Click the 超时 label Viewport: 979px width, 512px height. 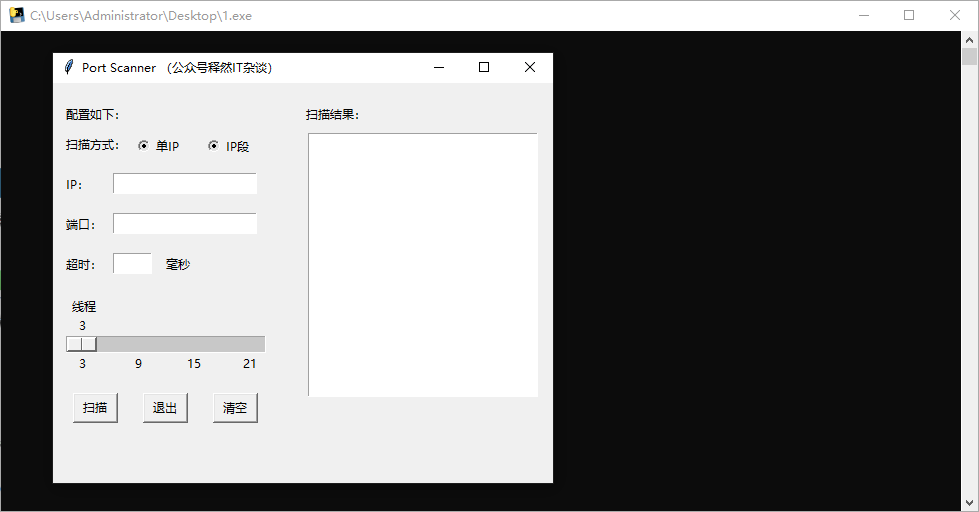(x=81, y=265)
